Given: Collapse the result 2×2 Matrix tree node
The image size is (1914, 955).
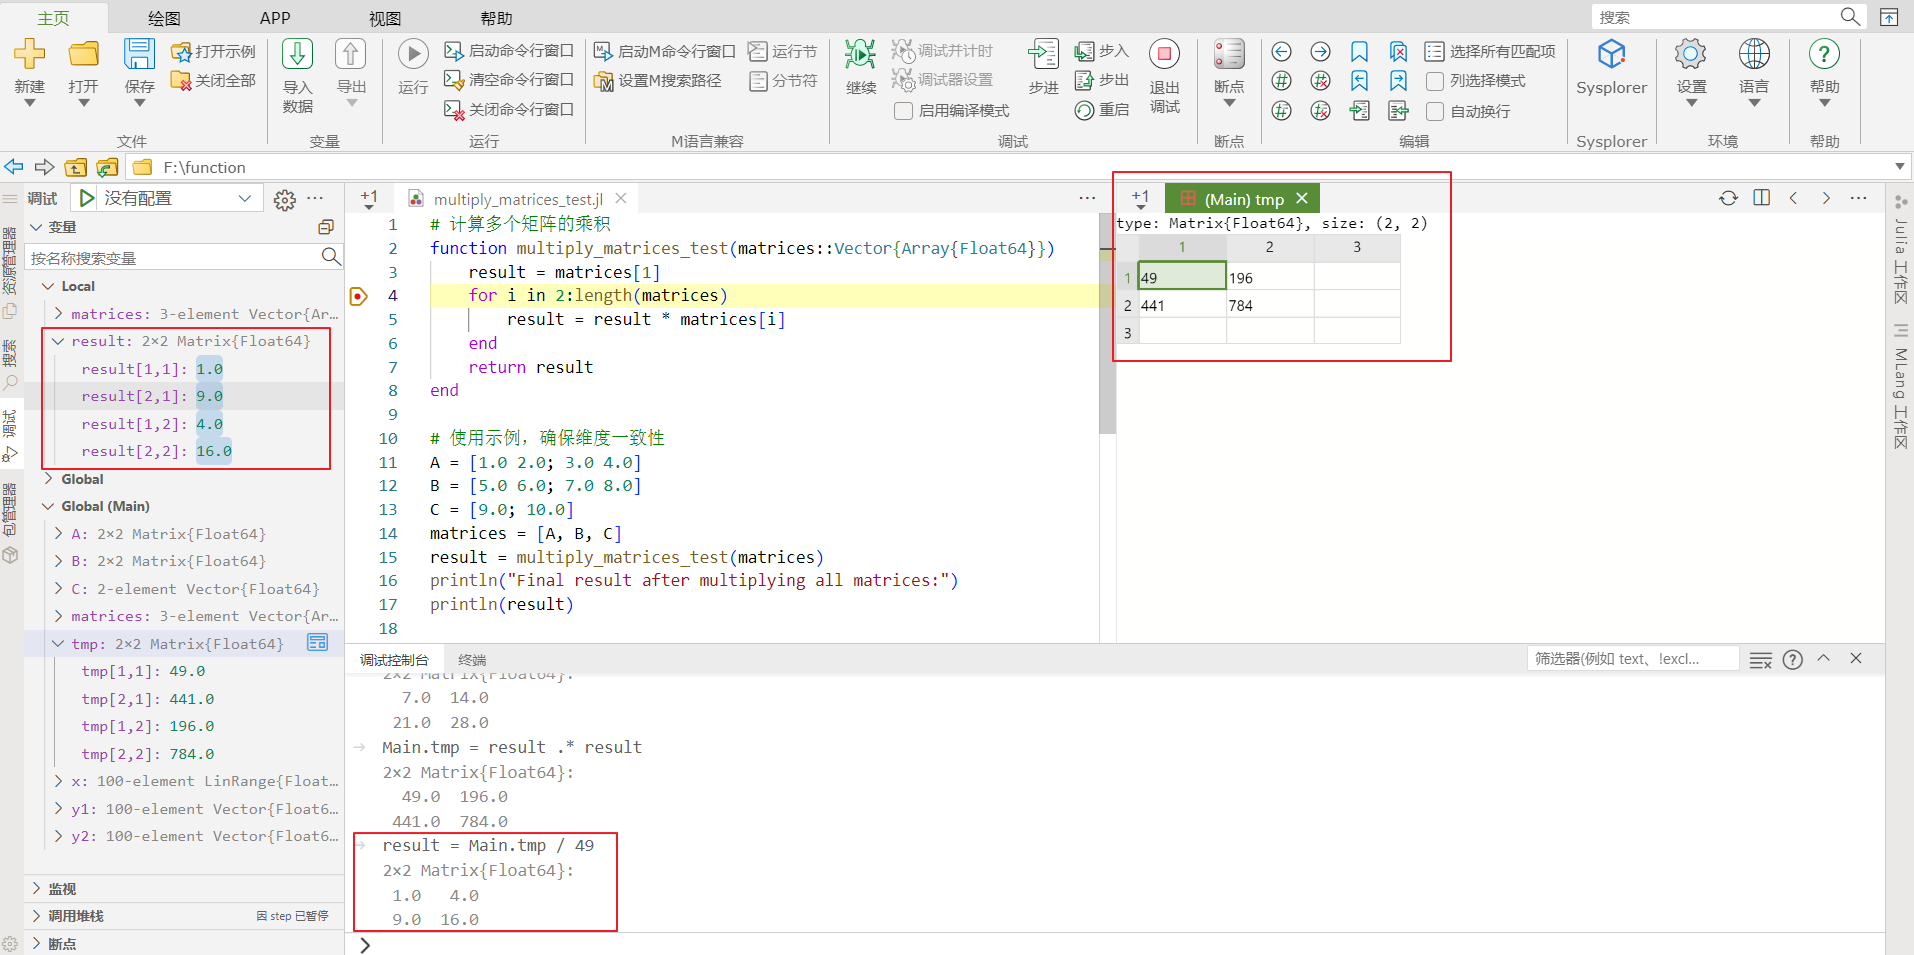Looking at the screenshot, I should 58,341.
